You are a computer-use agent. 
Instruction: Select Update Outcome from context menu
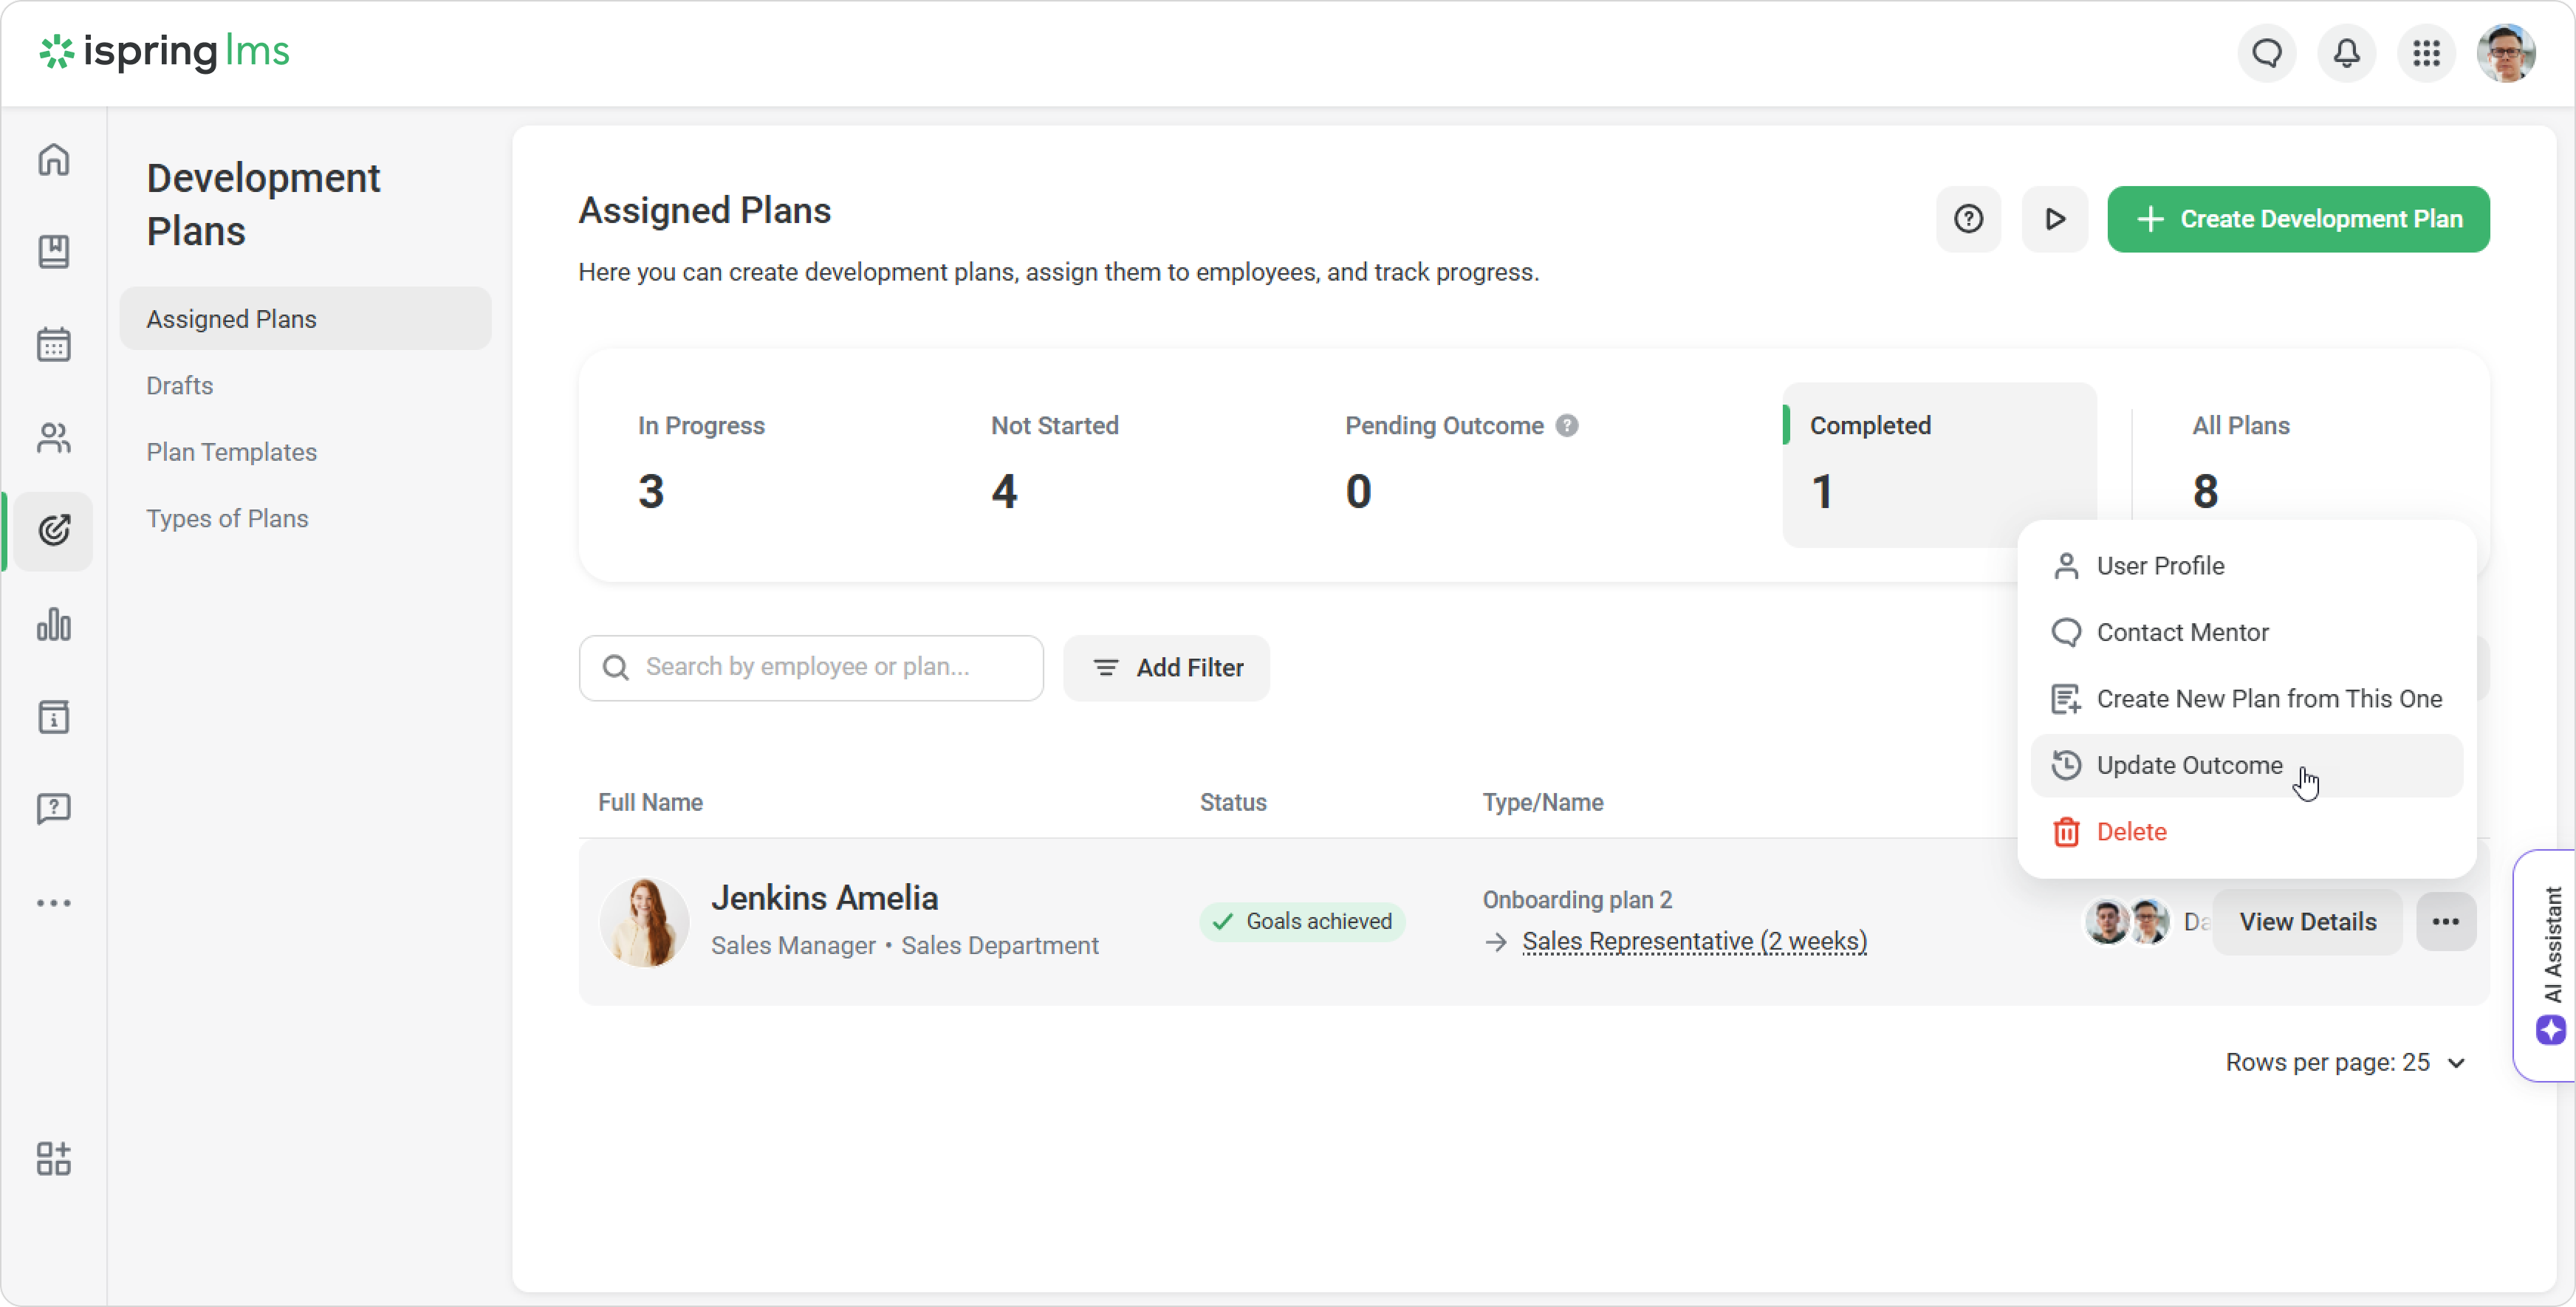click(2188, 765)
